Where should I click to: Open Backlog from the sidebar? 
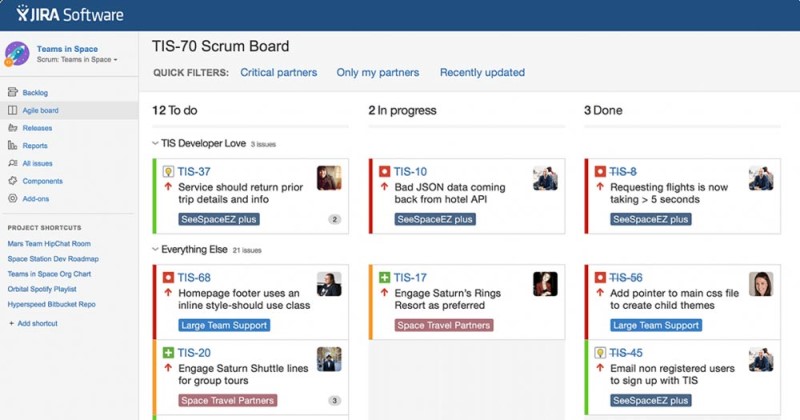click(x=35, y=92)
